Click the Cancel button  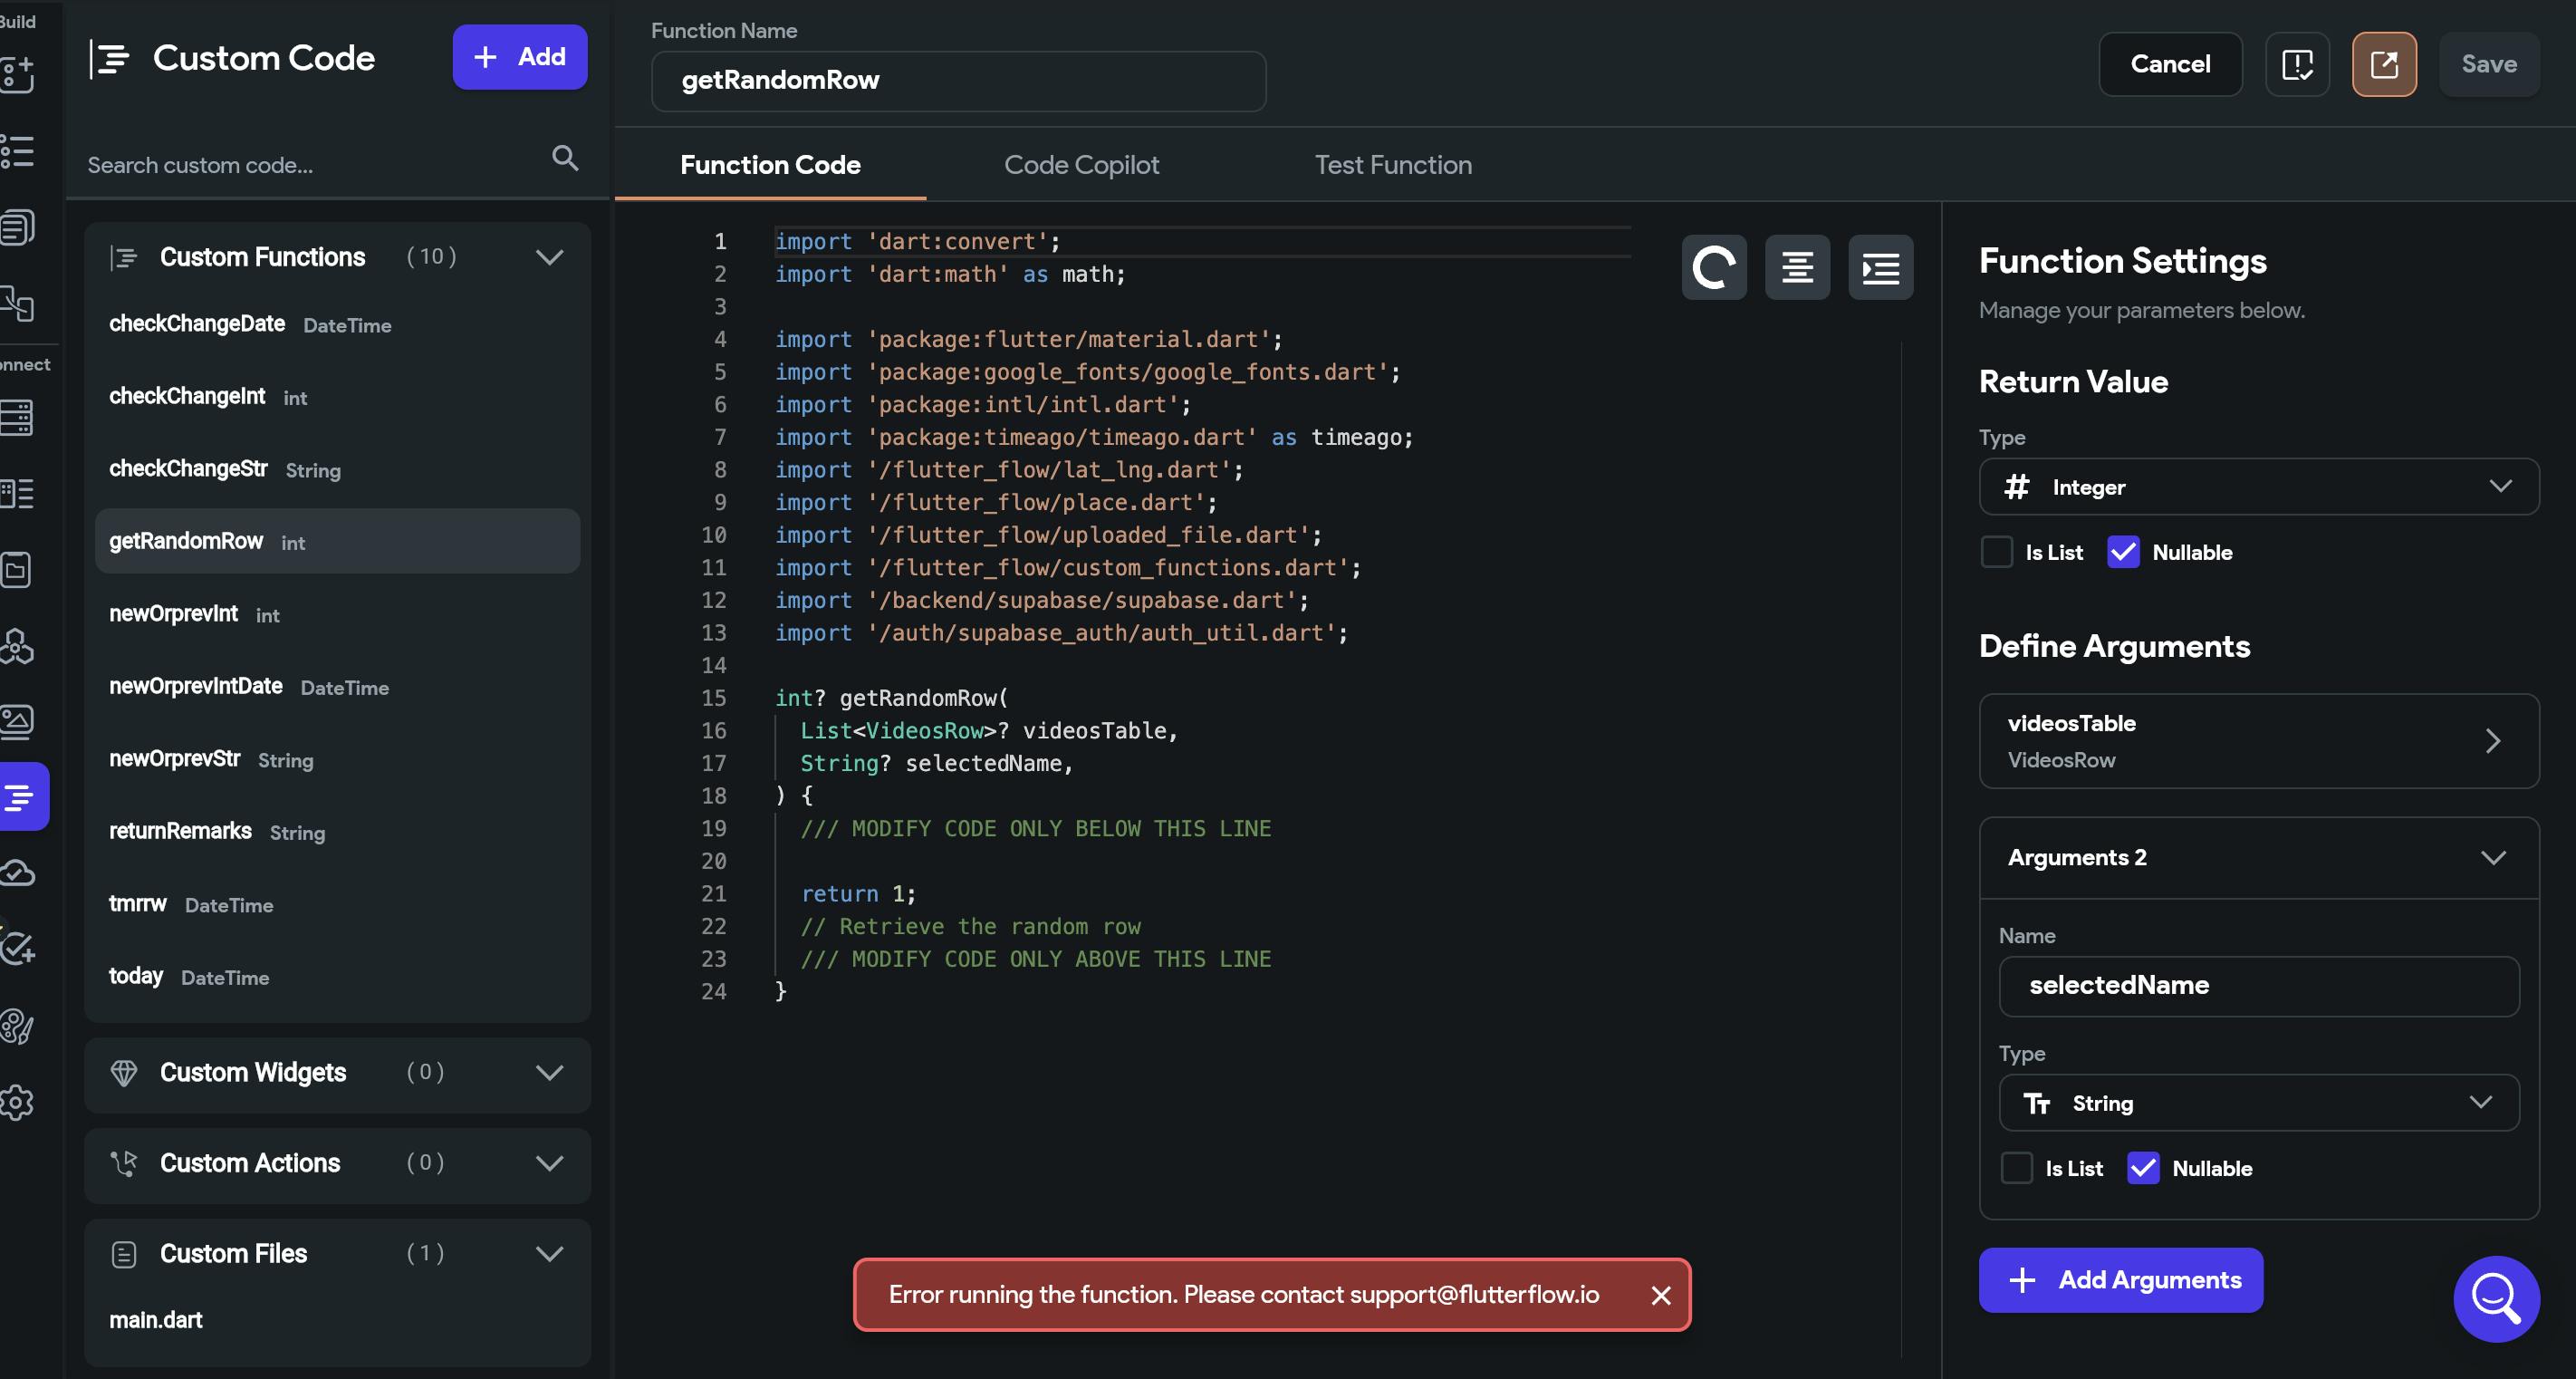[2170, 65]
